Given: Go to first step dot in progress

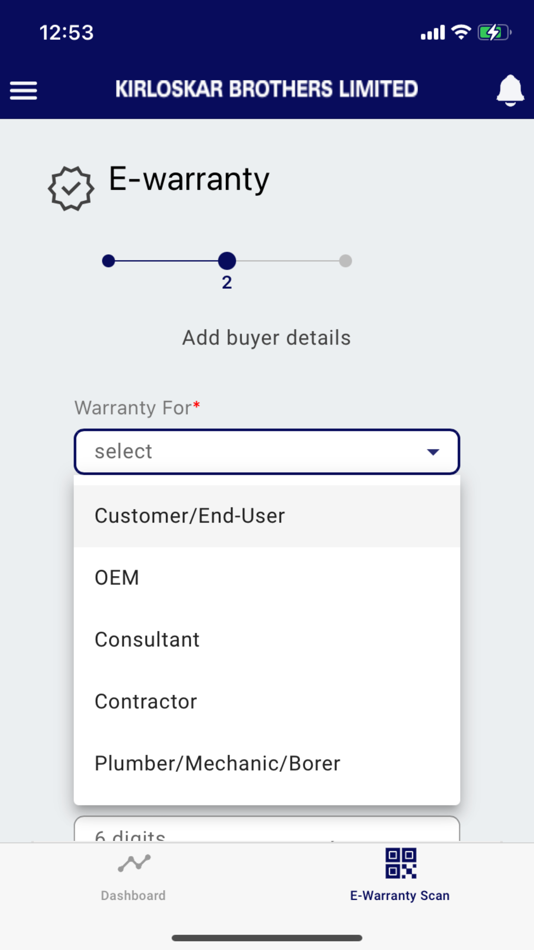Looking at the screenshot, I should (108, 261).
